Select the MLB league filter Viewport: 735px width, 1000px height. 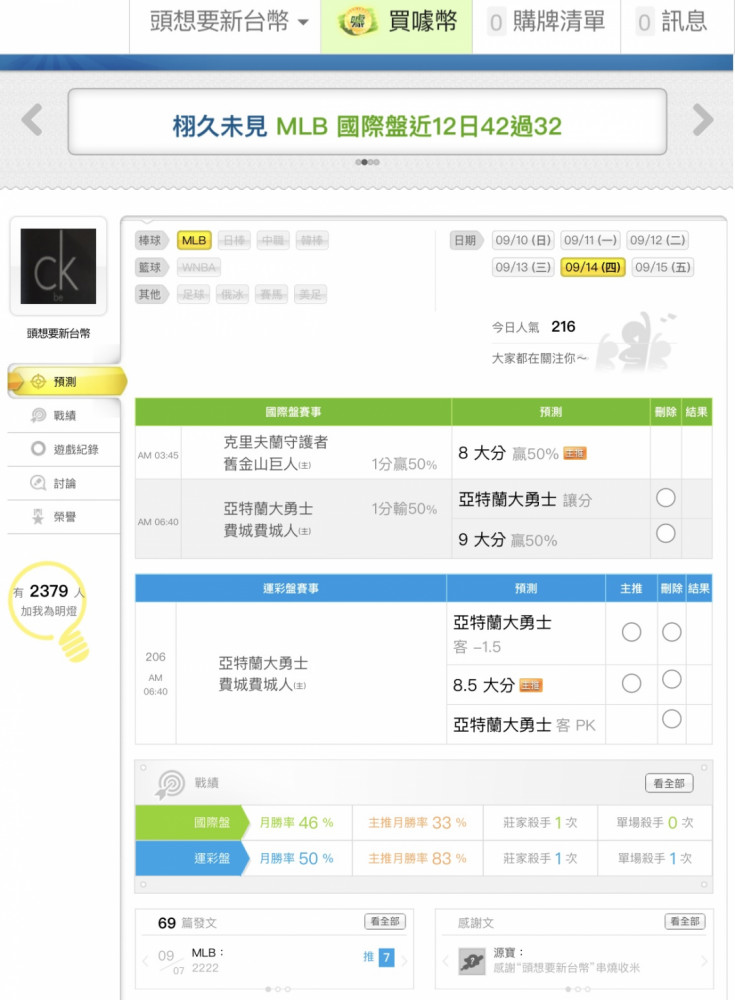194,240
